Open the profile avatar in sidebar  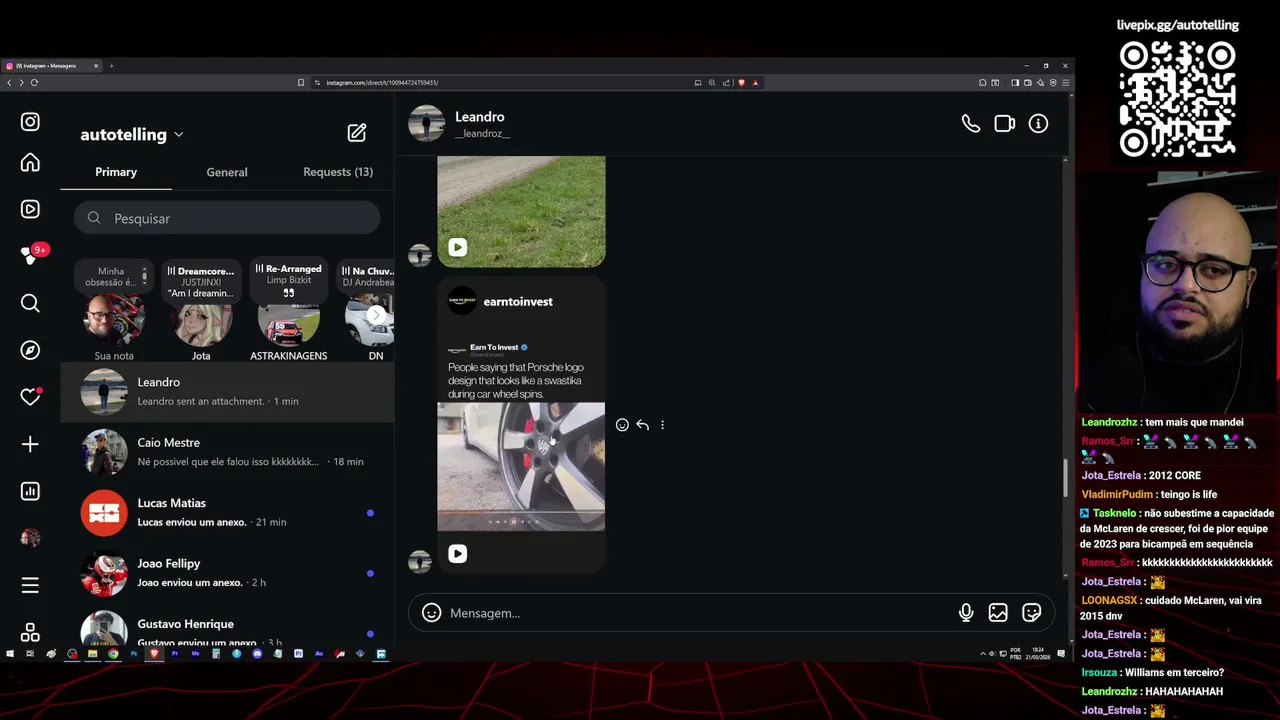(30, 538)
